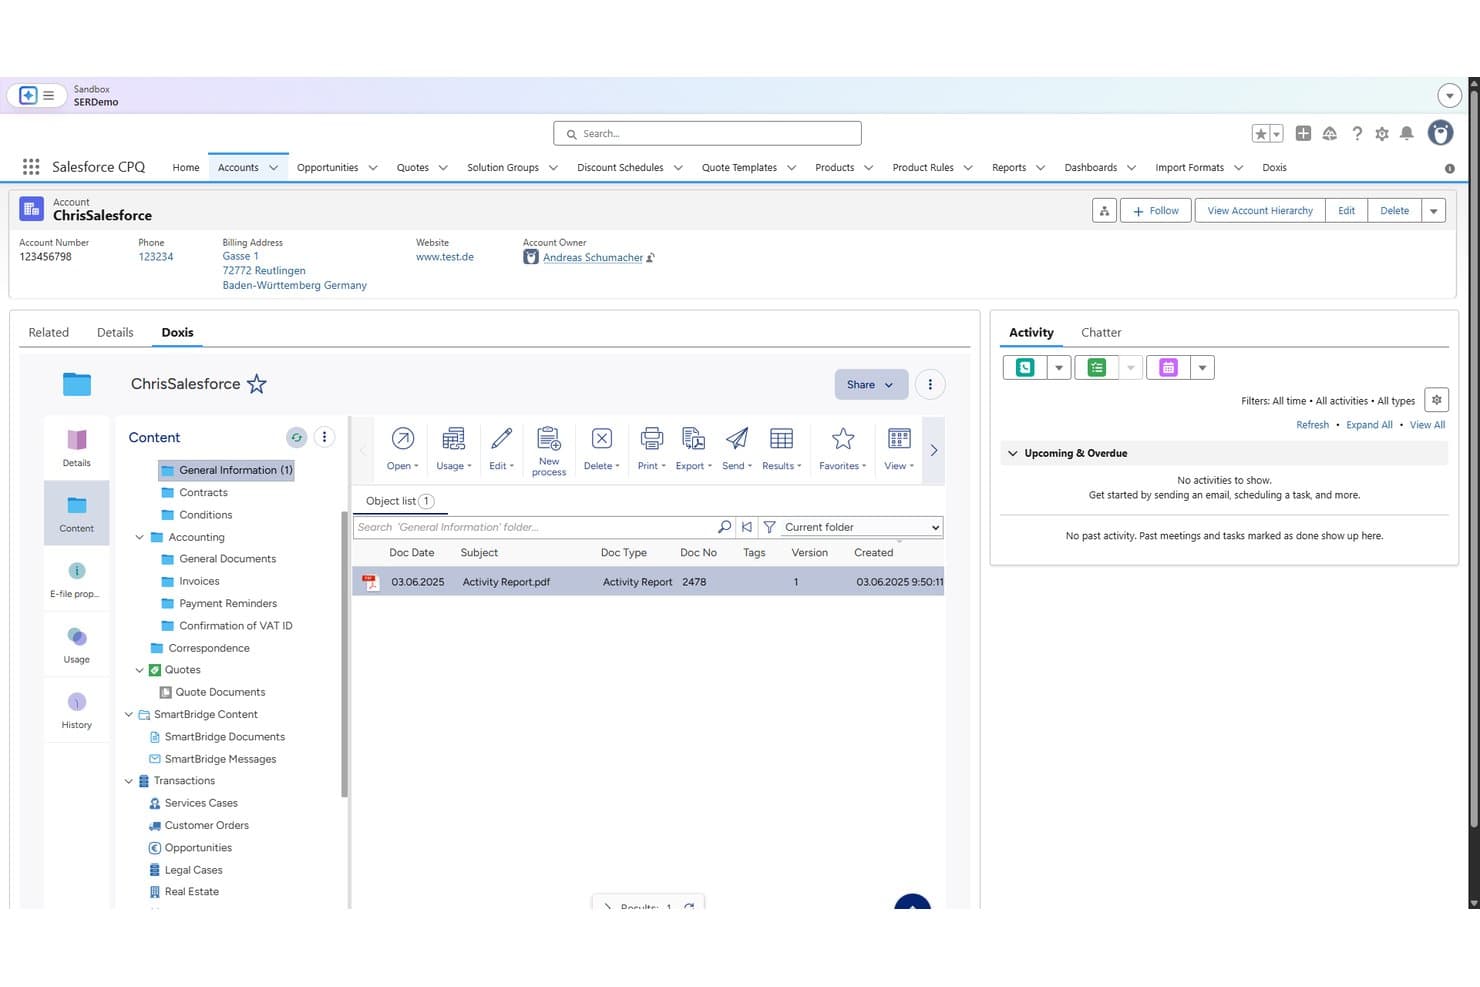Screen dimensions: 1480x987
Task: Select the Object list tab
Action: click(399, 501)
